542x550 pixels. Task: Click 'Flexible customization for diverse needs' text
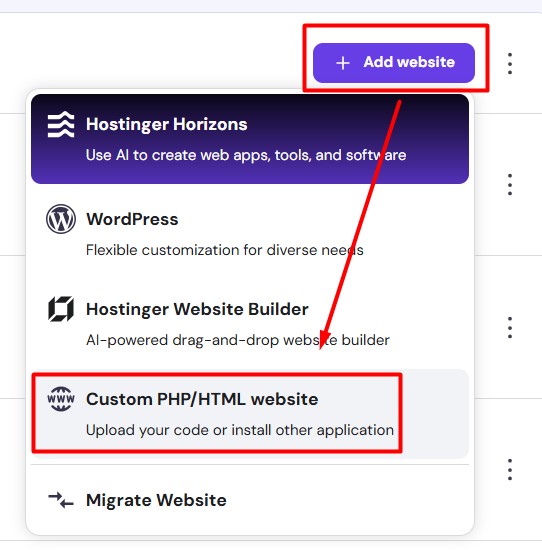[225, 250]
